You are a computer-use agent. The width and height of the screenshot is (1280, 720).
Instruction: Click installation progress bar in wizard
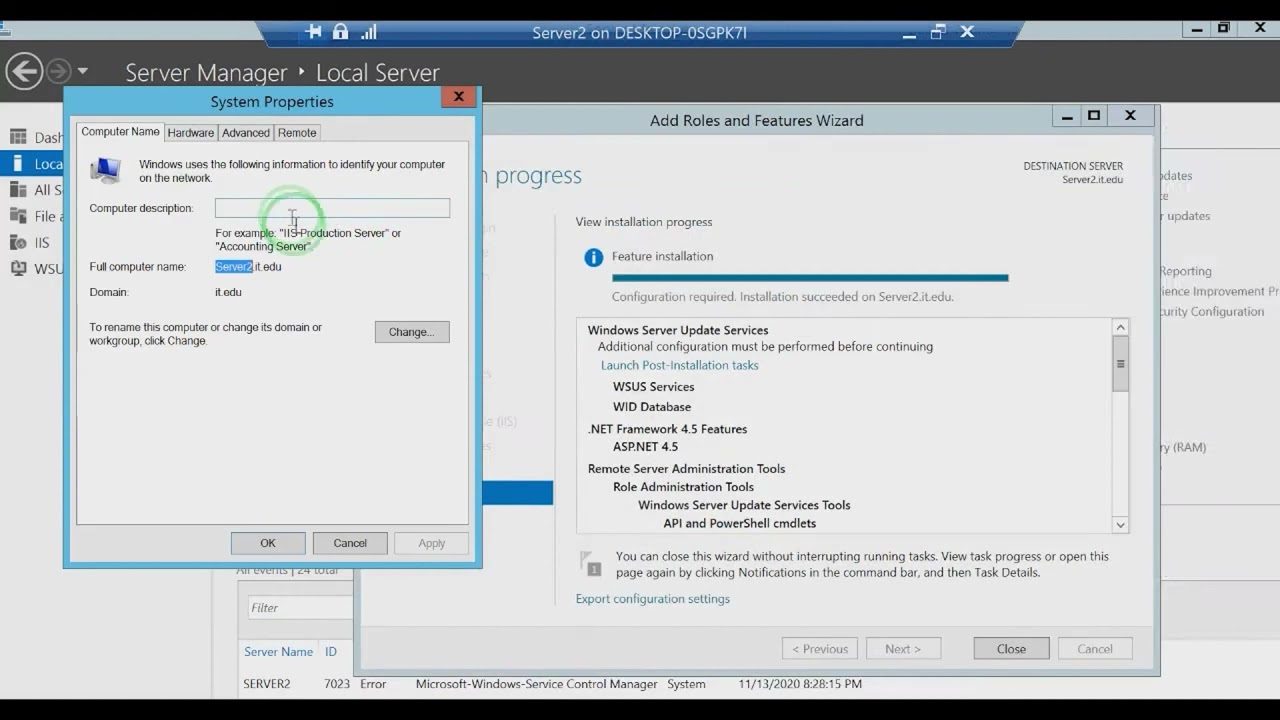tap(810, 278)
